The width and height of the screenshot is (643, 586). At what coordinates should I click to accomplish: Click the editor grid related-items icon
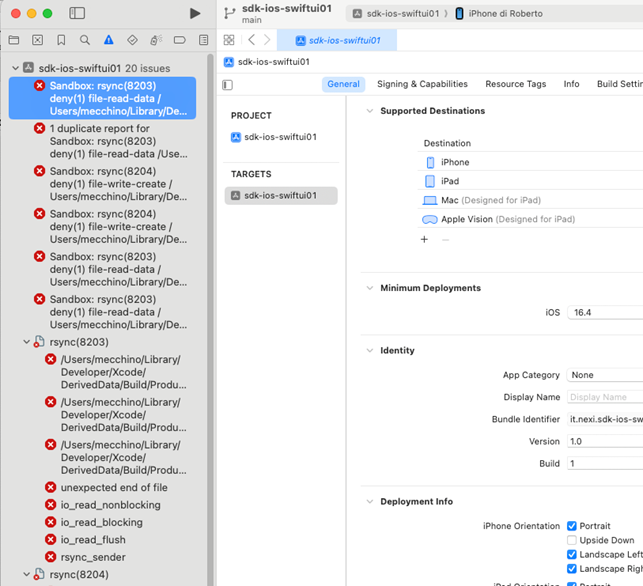click(229, 40)
